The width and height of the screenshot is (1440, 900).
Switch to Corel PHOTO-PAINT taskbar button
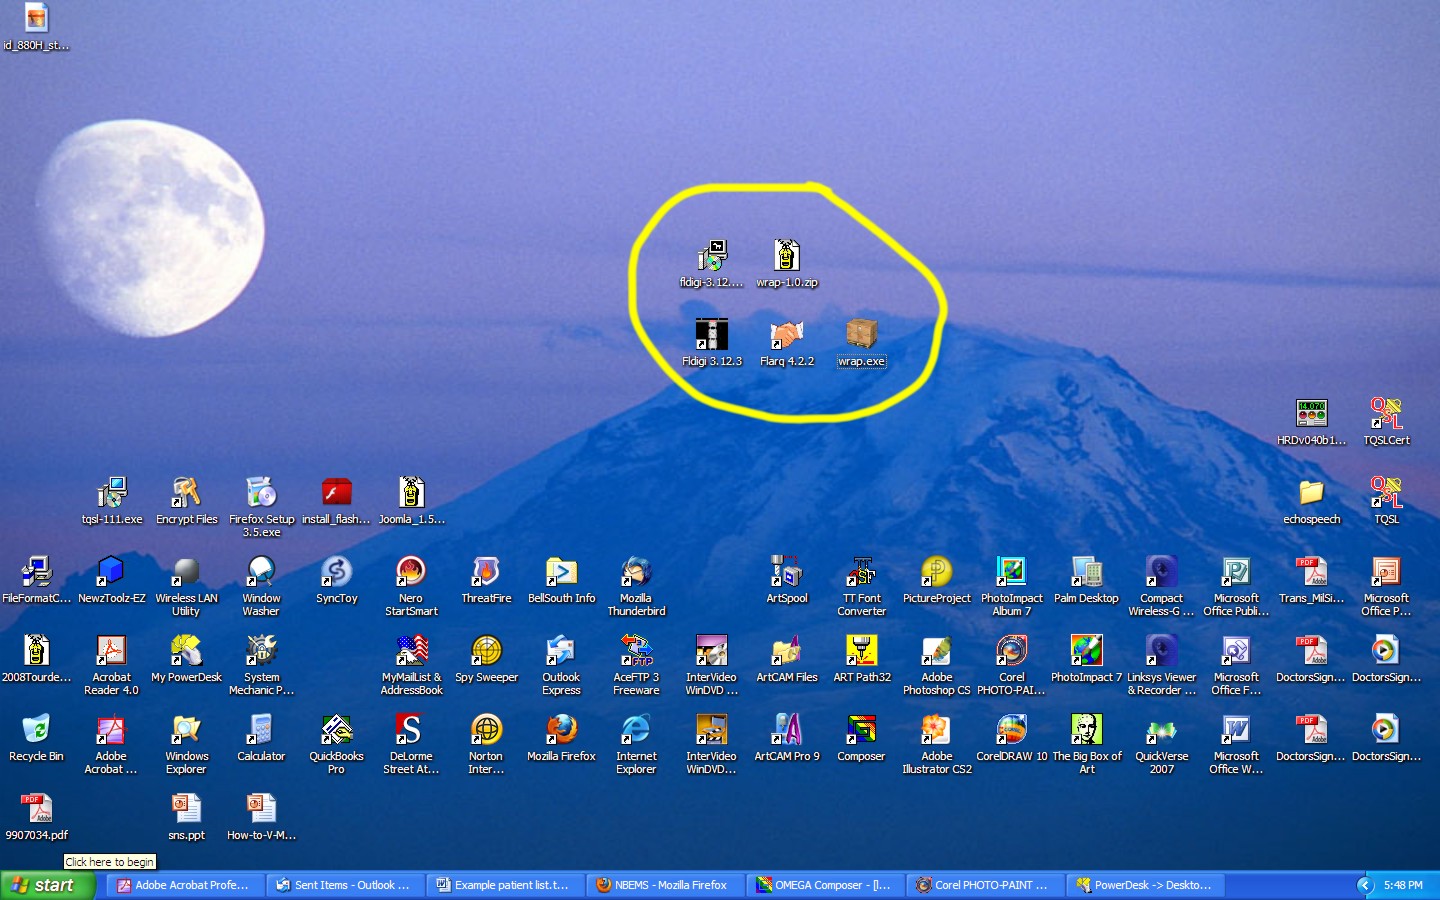click(x=985, y=885)
